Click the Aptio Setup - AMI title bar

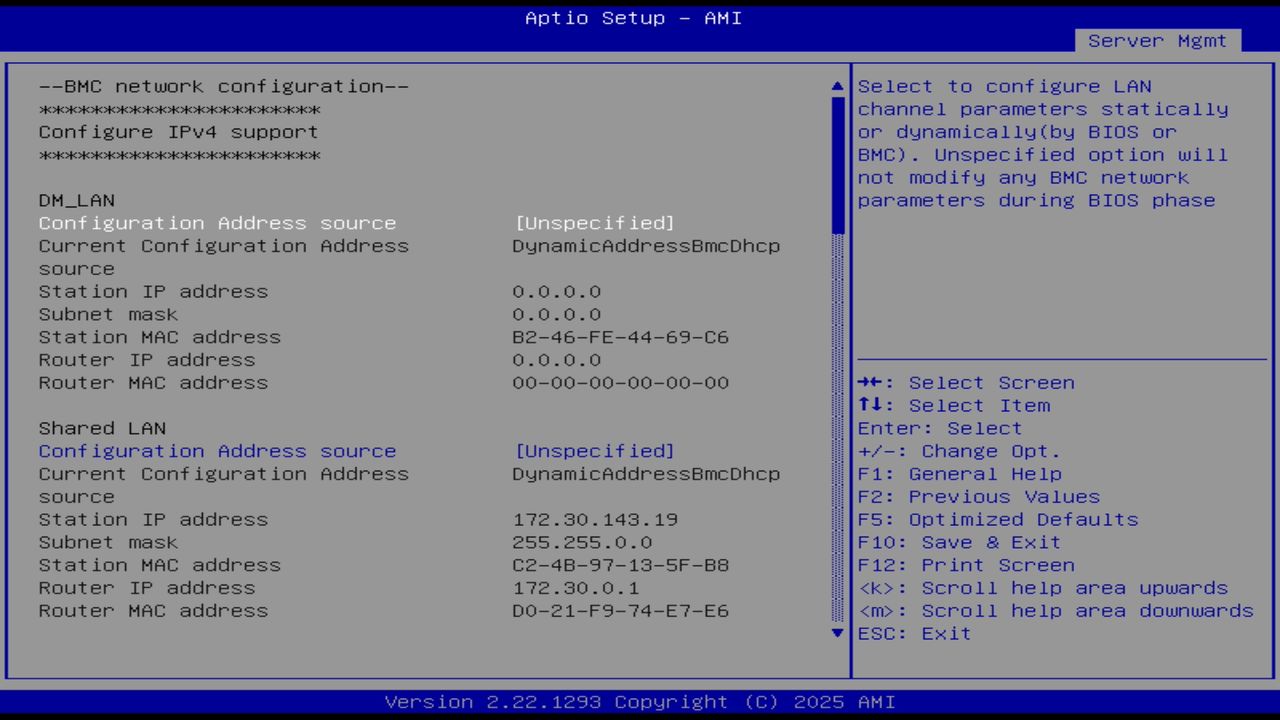(x=632, y=17)
